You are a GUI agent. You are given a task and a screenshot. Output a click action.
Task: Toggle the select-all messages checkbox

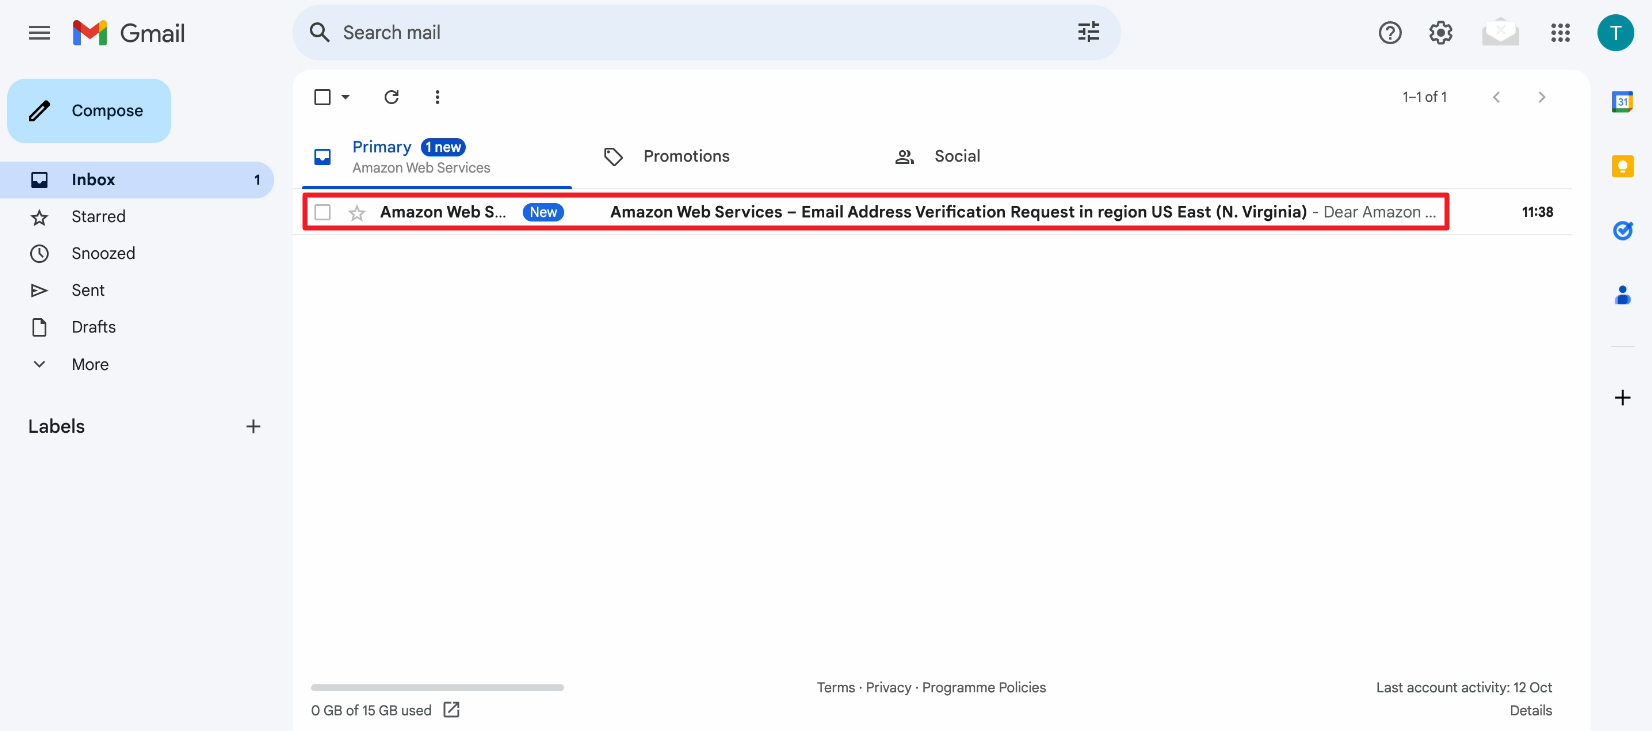click(322, 97)
